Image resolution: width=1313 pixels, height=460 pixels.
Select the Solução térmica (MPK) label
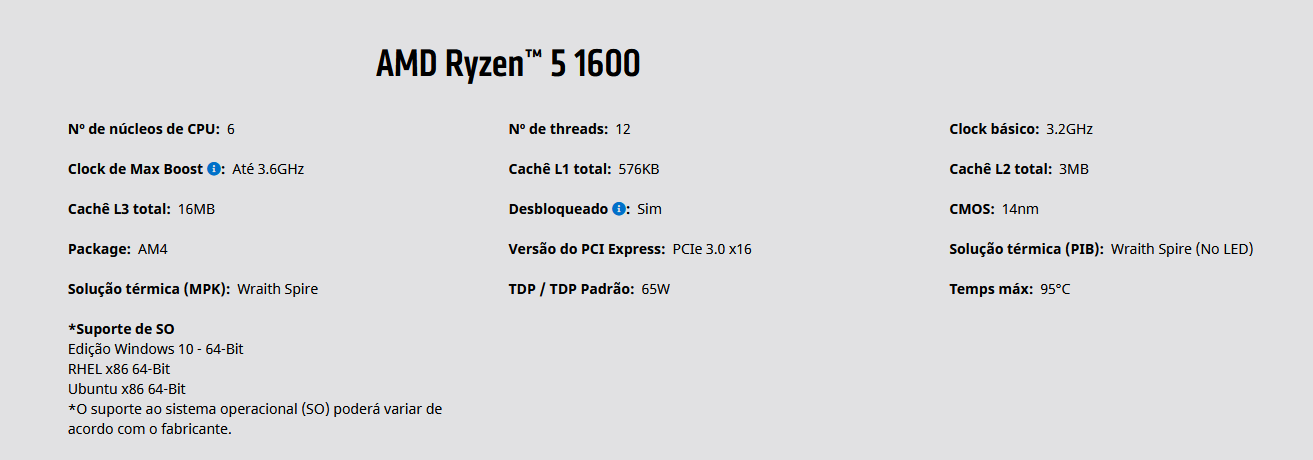(149, 289)
